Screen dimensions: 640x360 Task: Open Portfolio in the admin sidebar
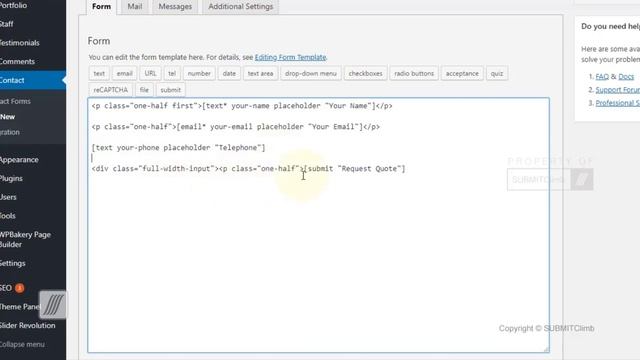(13, 5)
